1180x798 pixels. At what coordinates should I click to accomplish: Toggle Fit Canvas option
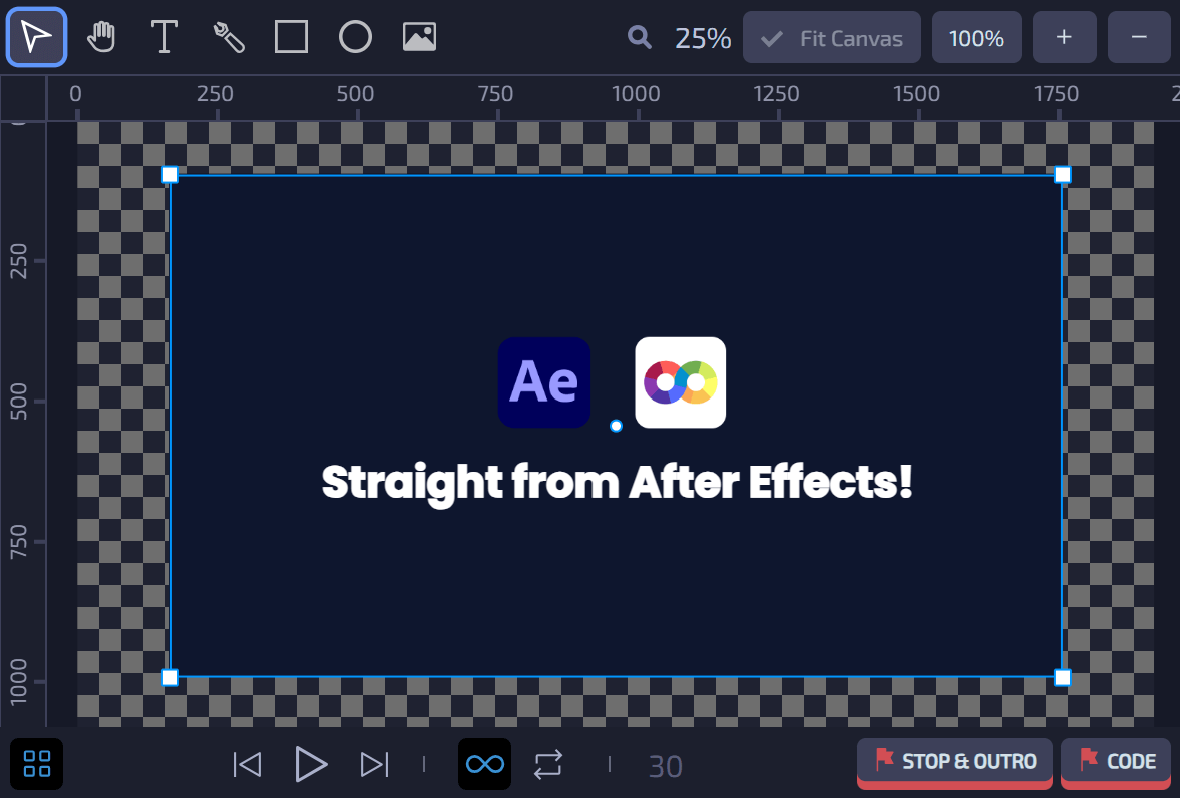832,38
